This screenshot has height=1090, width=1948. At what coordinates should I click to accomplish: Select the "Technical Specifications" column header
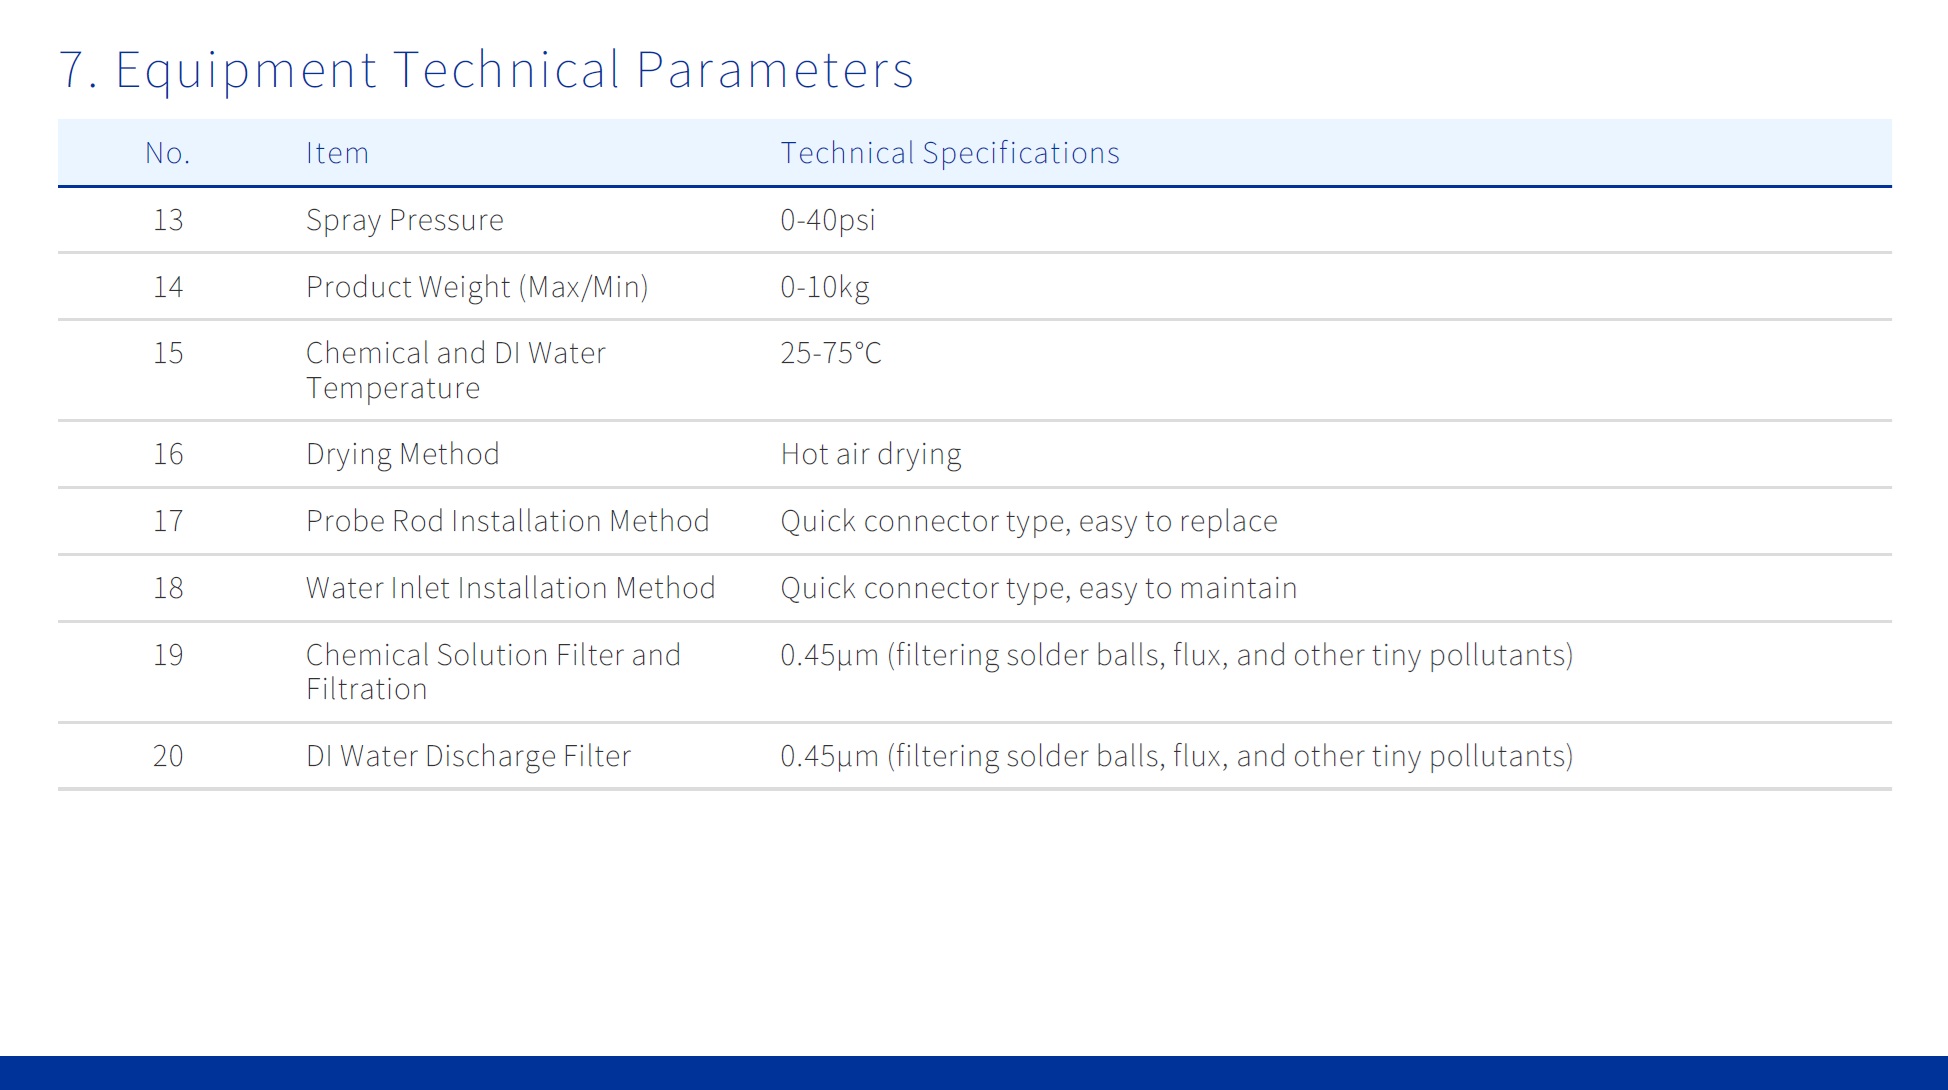949,153
